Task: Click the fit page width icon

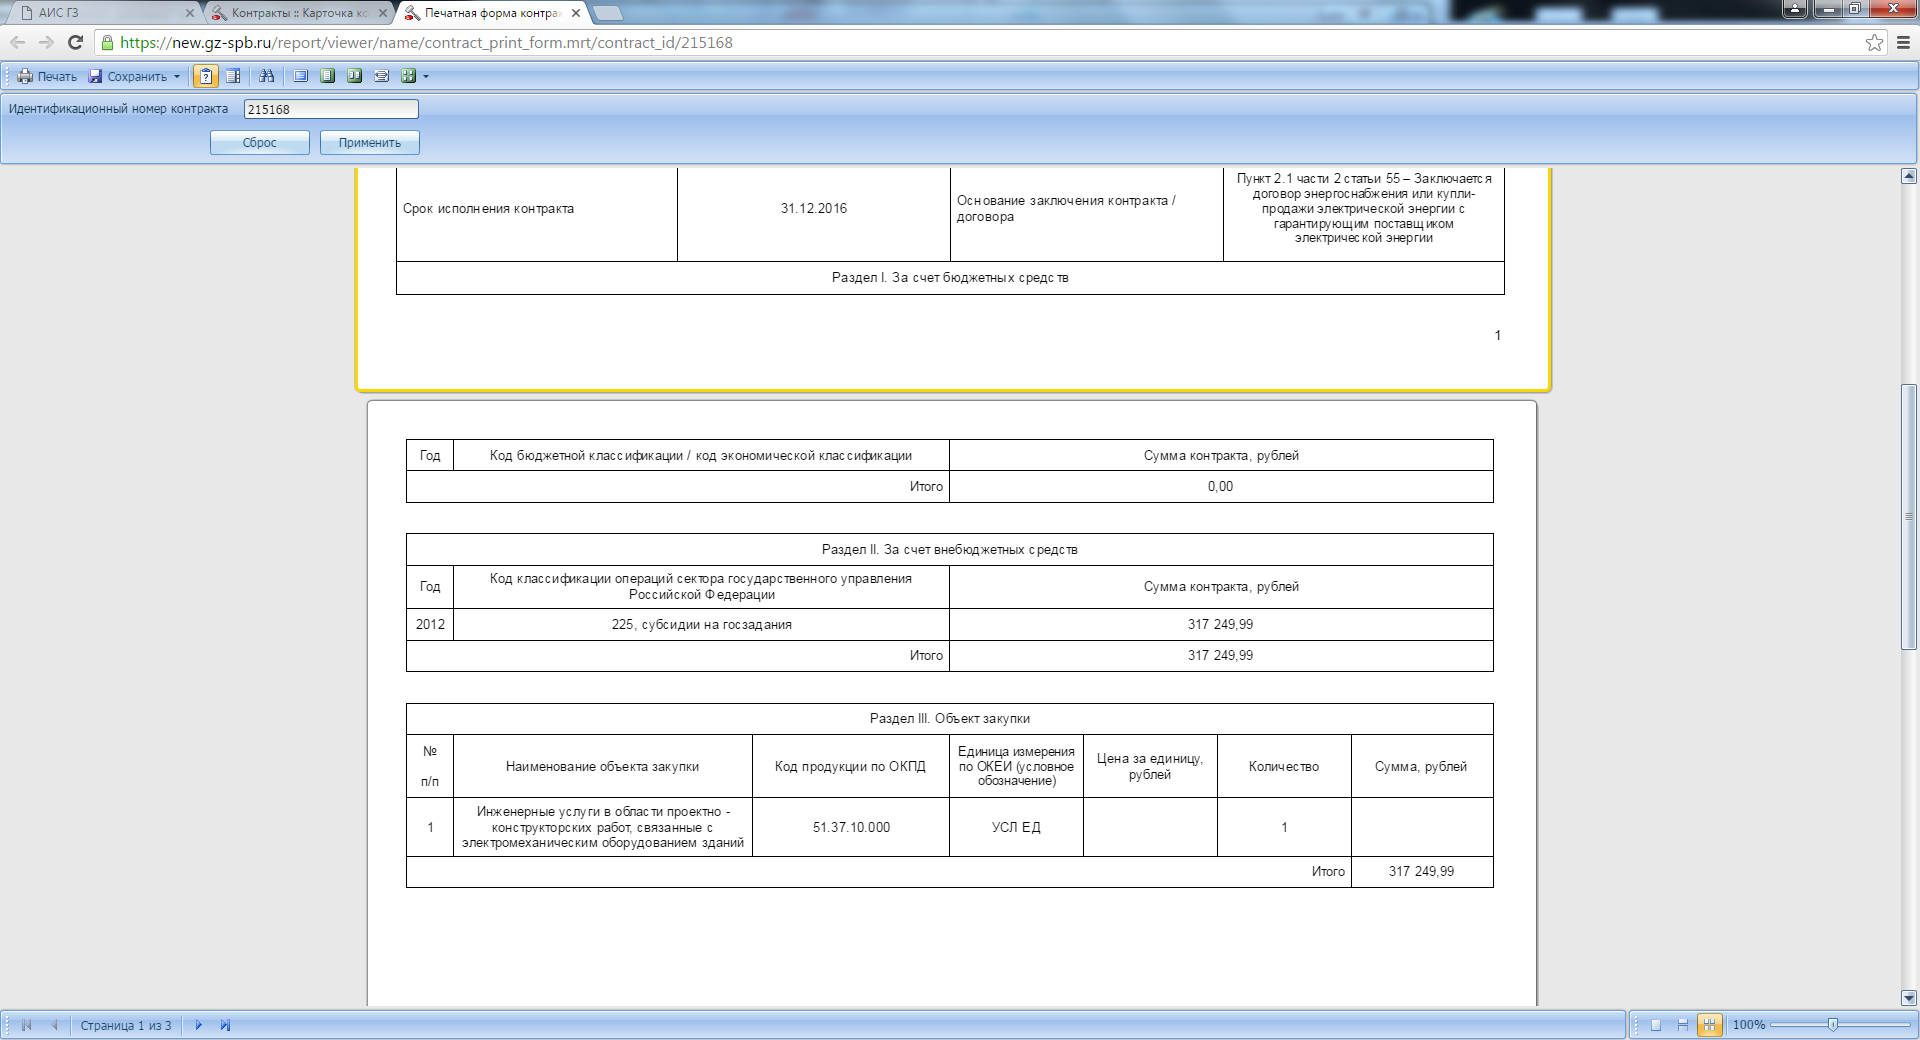Action: tap(381, 76)
